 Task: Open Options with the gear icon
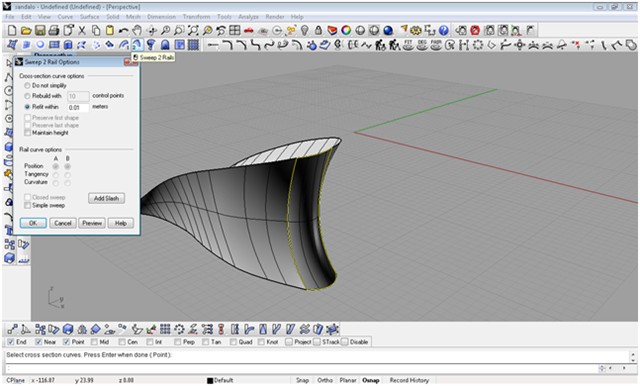point(416,30)
